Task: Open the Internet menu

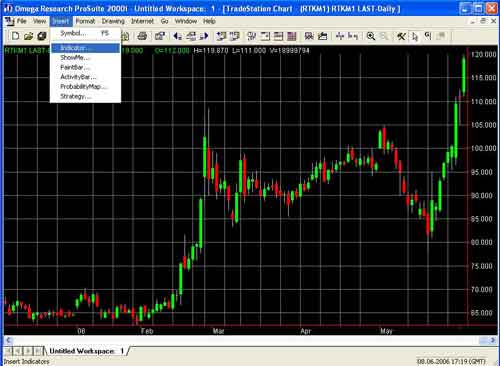Action: click(142, 21)
